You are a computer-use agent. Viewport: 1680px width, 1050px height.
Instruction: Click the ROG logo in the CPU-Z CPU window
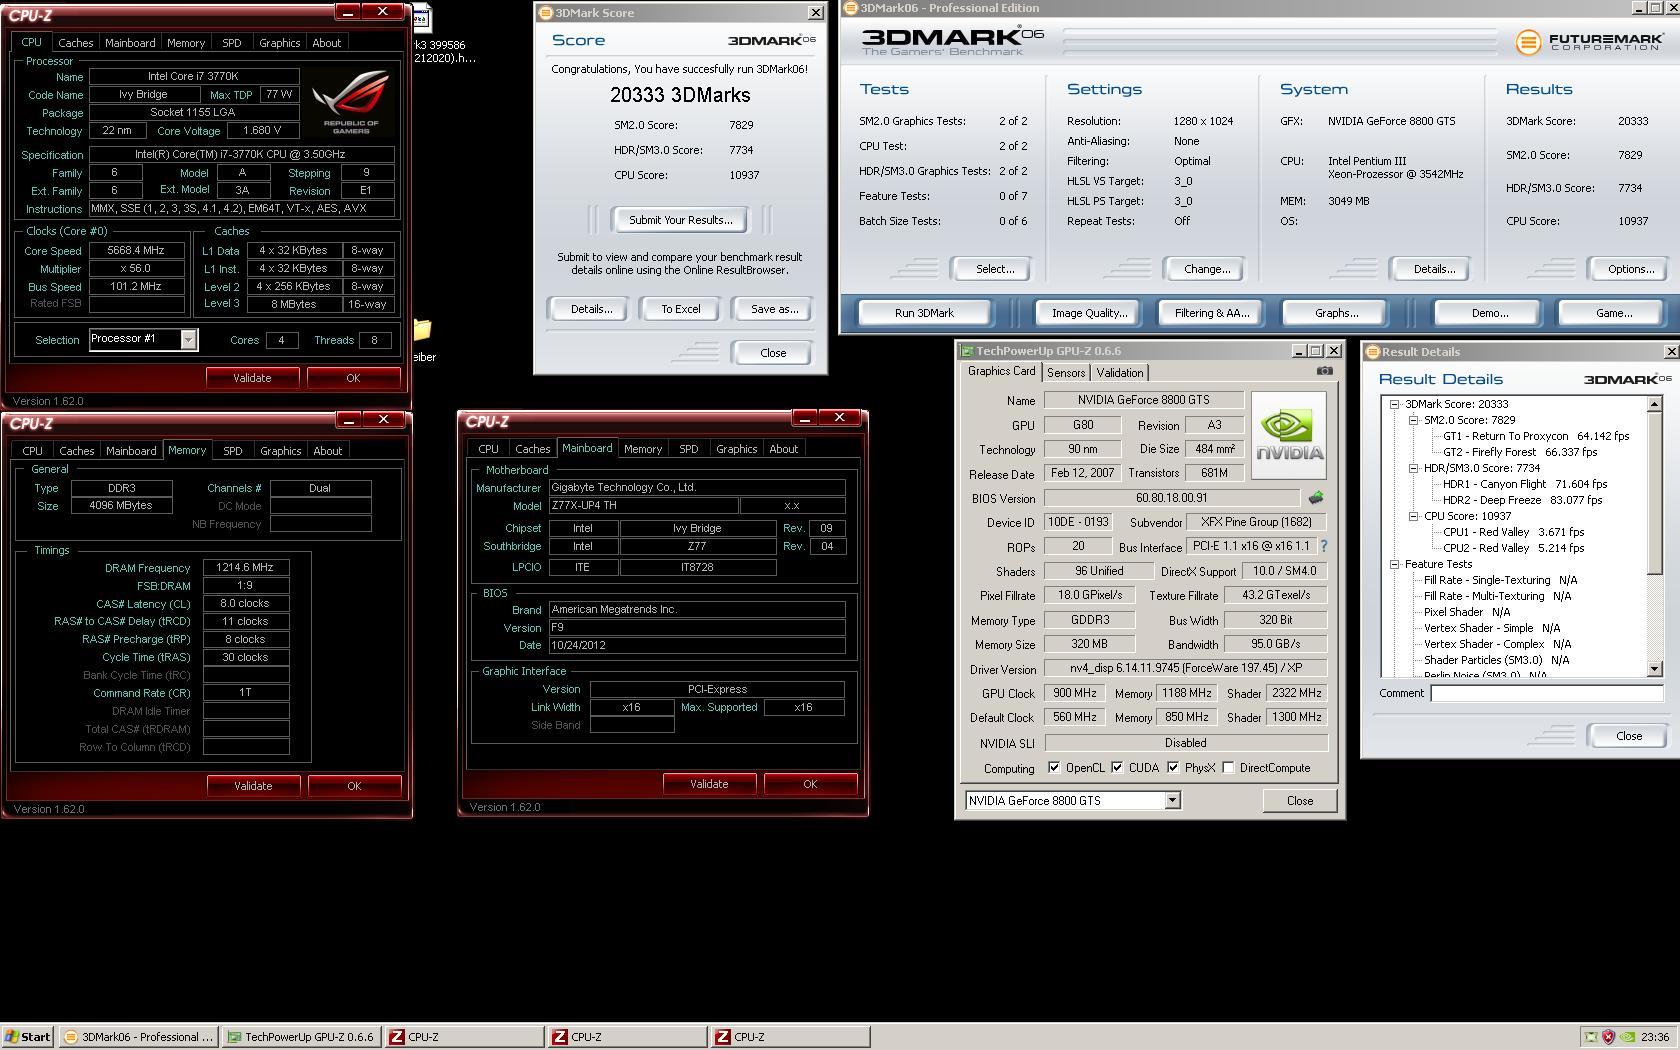click(350, 102)
